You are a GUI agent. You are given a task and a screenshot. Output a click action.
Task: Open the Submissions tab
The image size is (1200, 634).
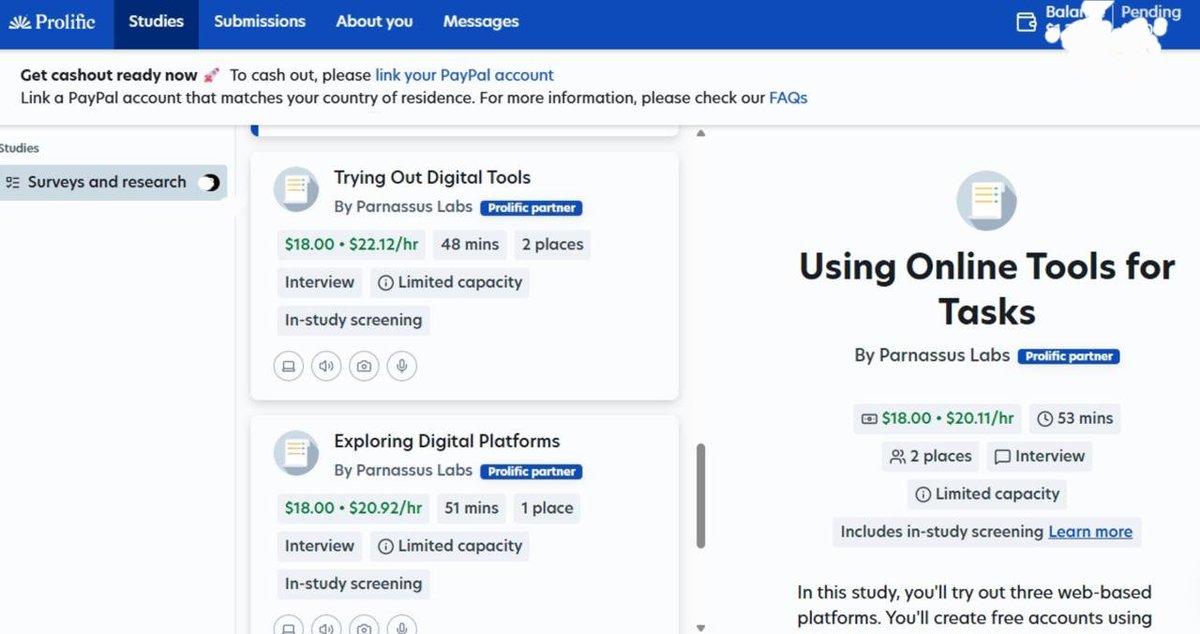tap(260, 21)
